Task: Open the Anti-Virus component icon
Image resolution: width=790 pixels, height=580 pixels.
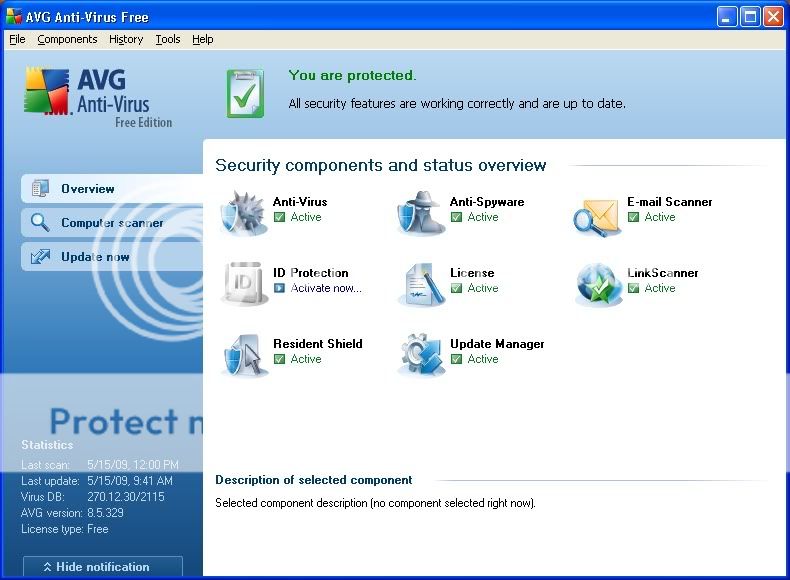Action: pos(244,213)
